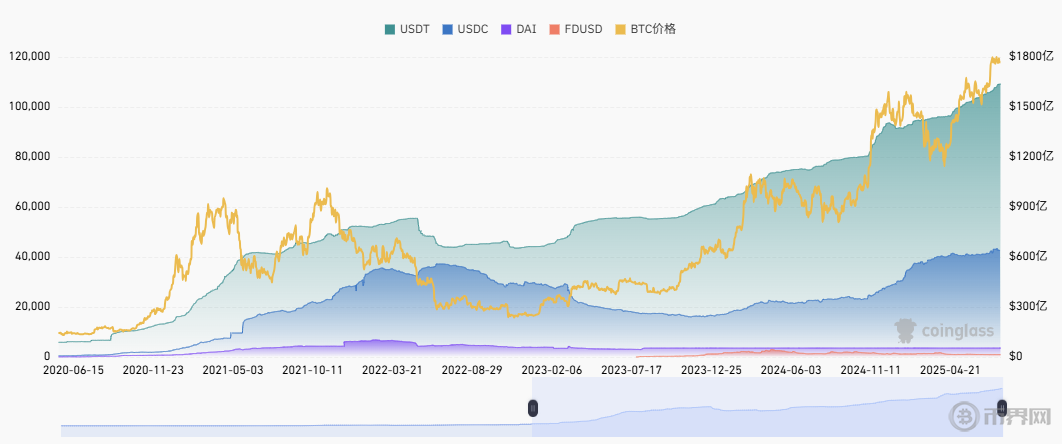Click the 2024-11-11 x-axis date label
Screen dimensions: 1062x444
871,370
